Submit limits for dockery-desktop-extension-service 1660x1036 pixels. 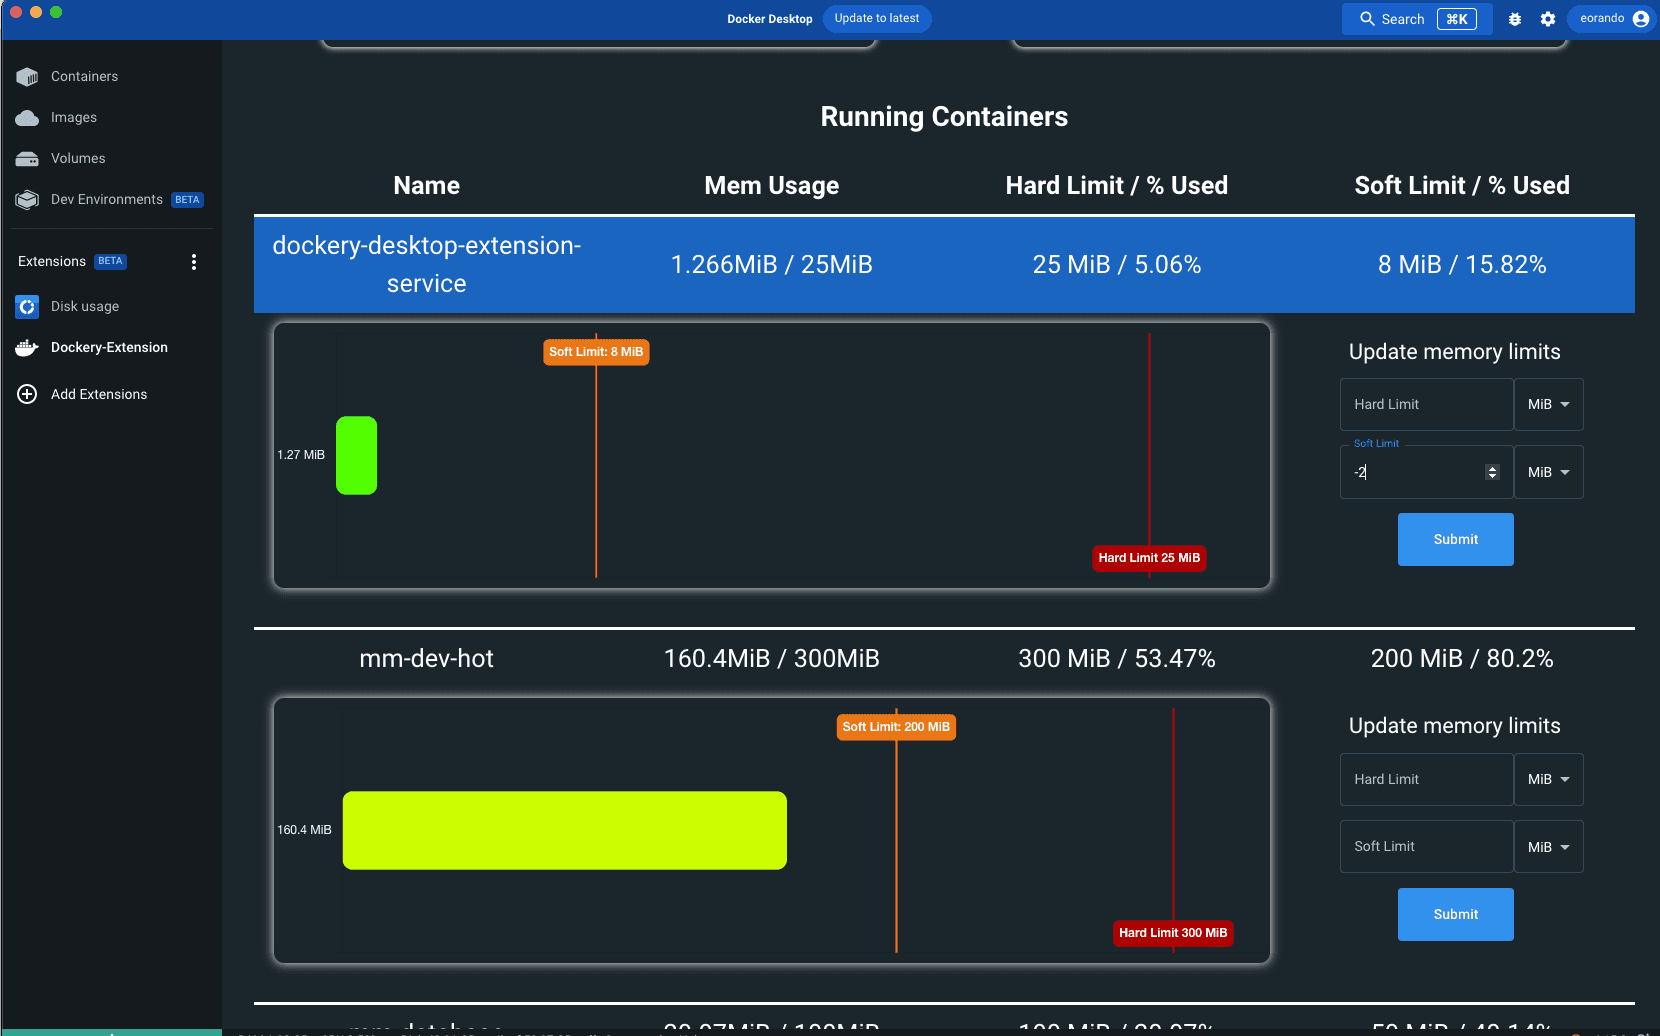point(1455,540)
